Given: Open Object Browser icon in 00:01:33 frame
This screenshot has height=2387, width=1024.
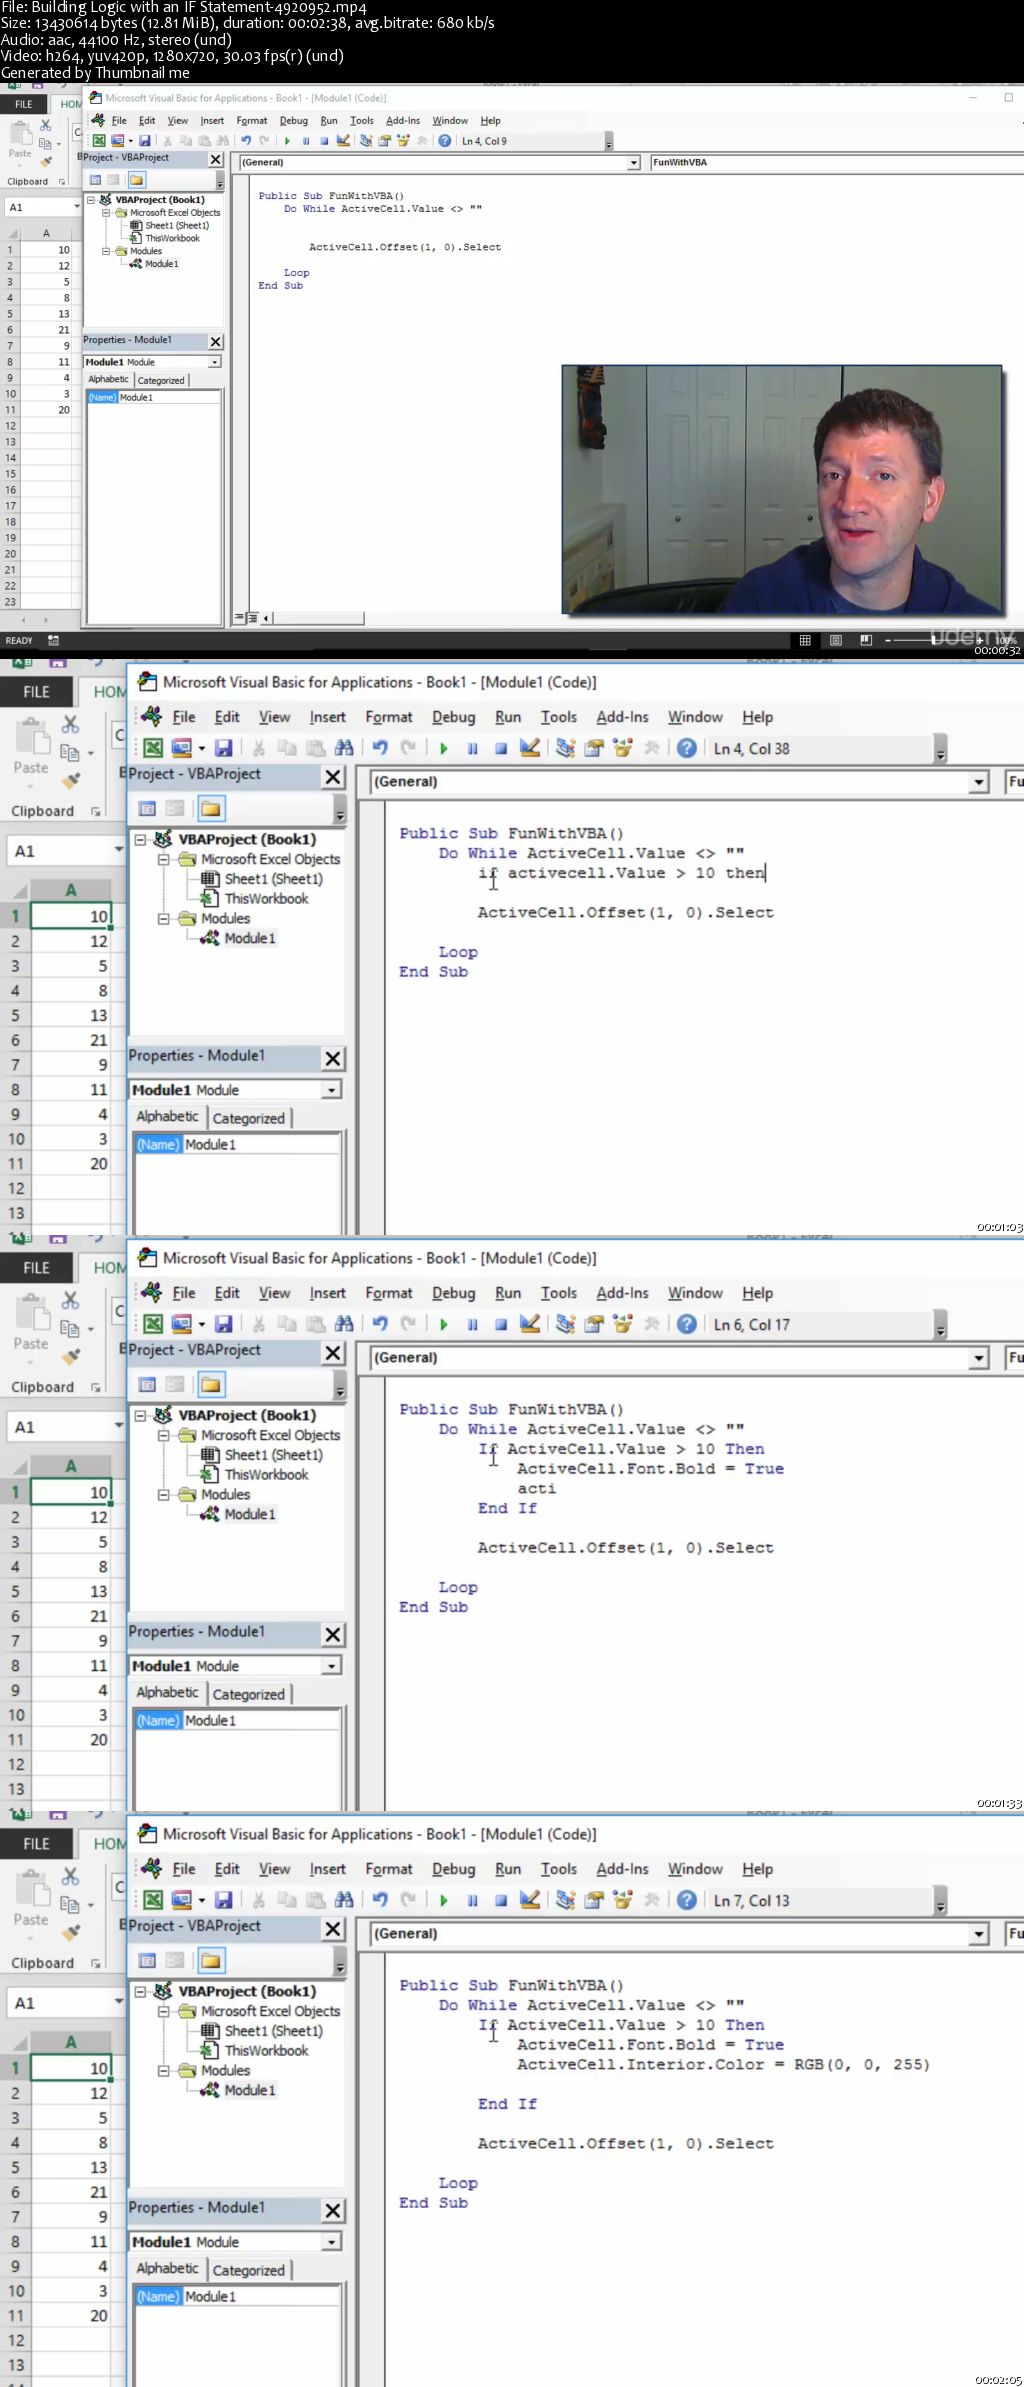Looking at the screenshot, I should click(x=623, y=1324).
